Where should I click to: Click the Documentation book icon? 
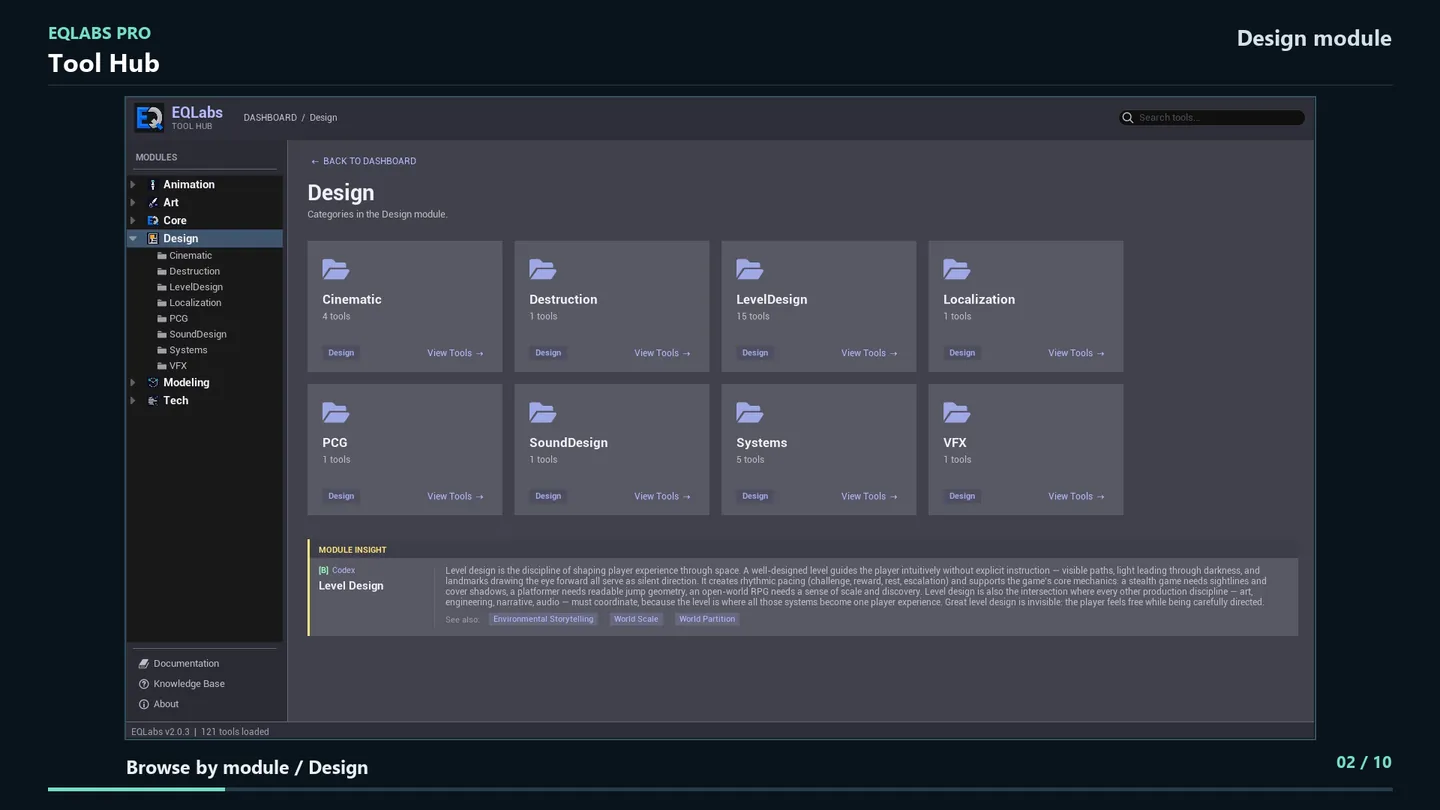(144, 664)
